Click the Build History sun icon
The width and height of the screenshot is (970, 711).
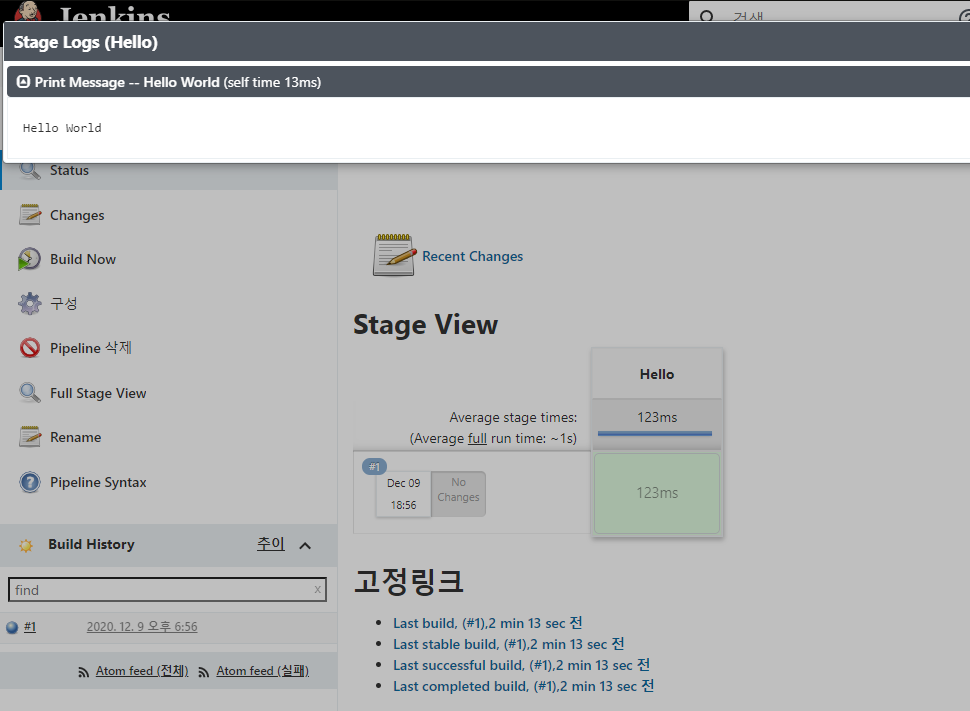coord(26,545)
